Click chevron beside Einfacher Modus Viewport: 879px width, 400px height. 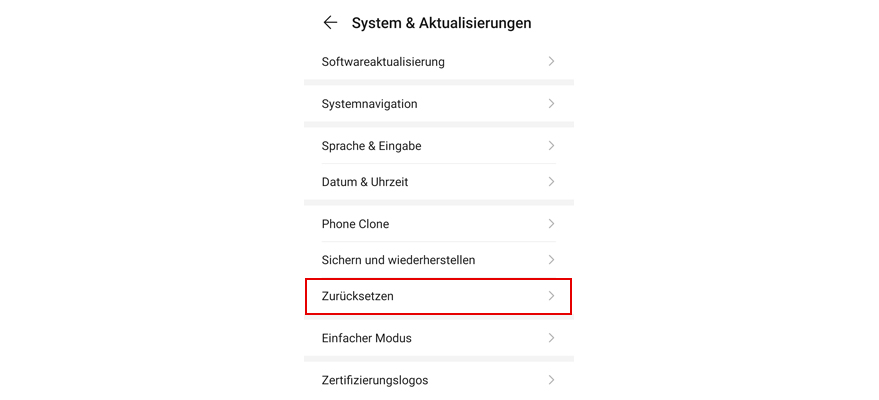click(551, 338)
